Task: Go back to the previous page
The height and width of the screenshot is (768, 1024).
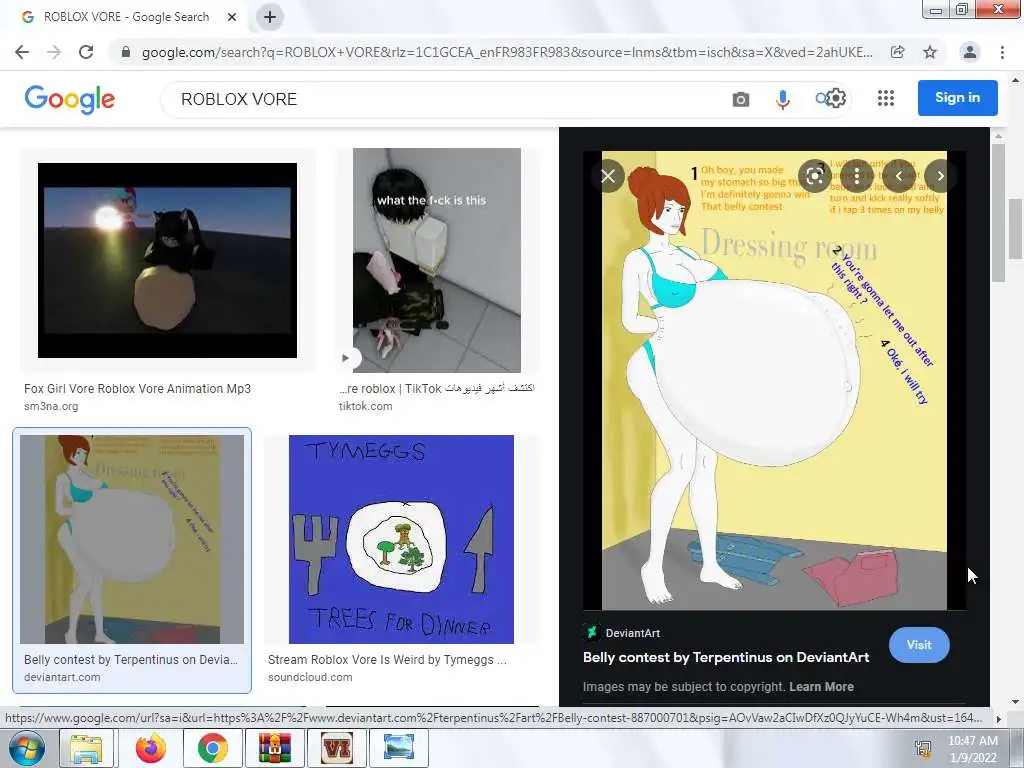Action: [22, 52]
